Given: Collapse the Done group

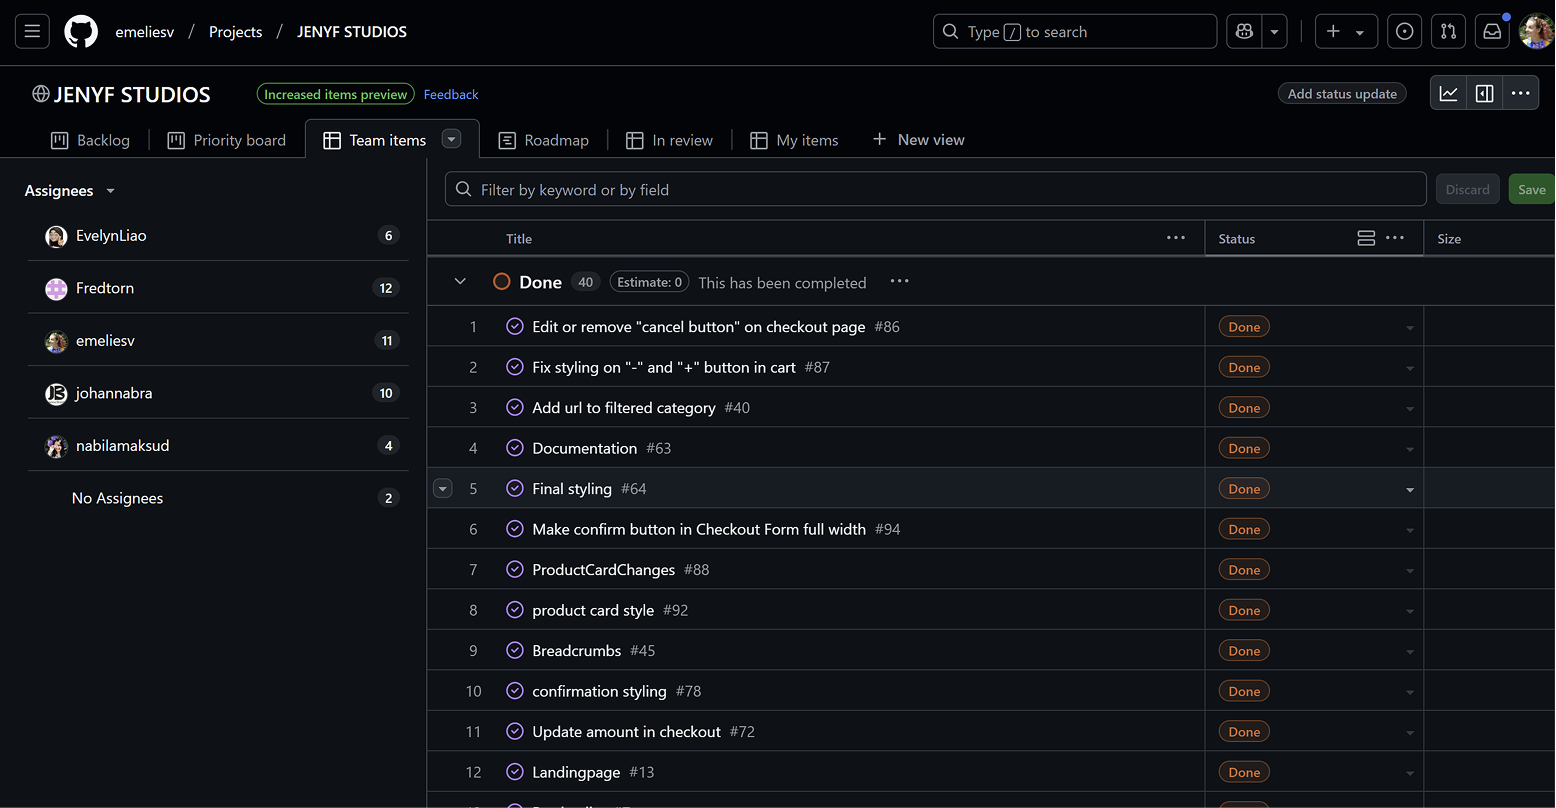Looking at the screenshot, I should [x=458, y=281].
